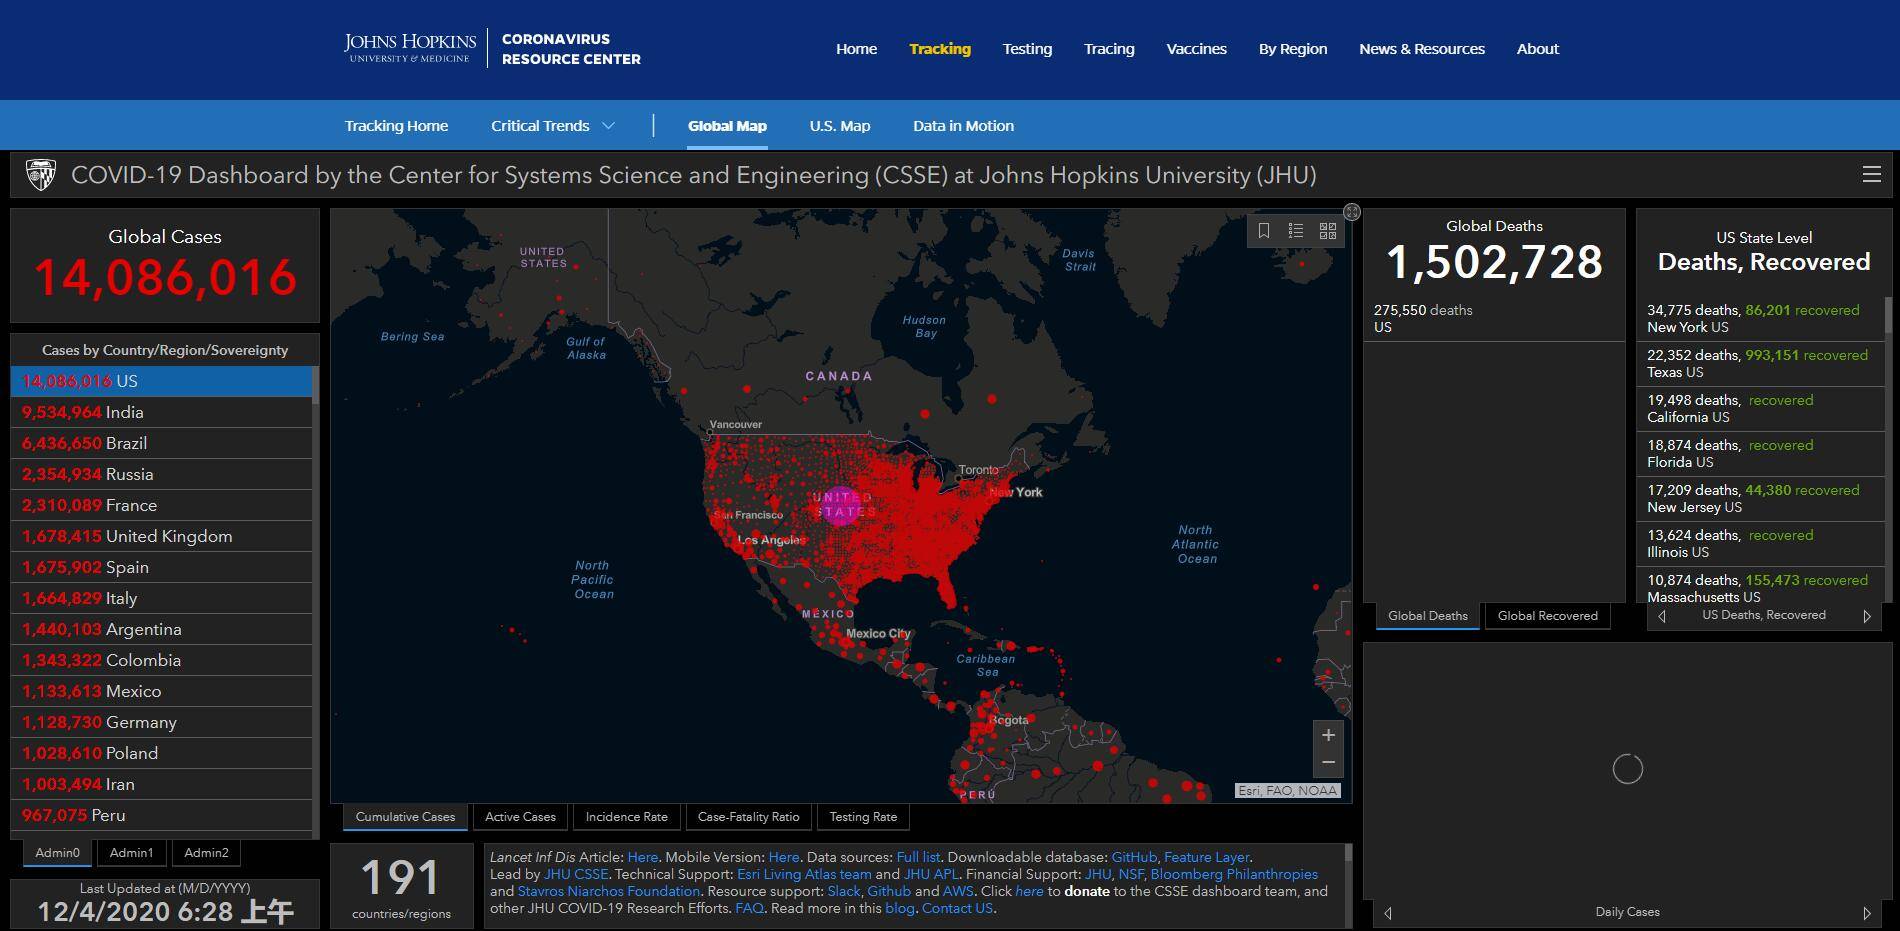
Task: Click the Johns Hopkins shield logo in dashboard header
Action: point(40,175)
